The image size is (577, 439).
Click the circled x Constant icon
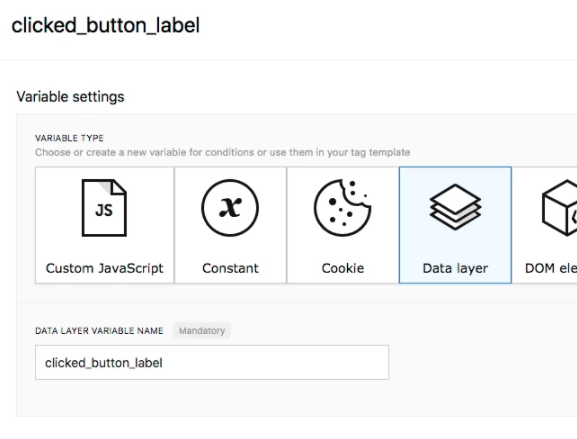click(230, 208)
